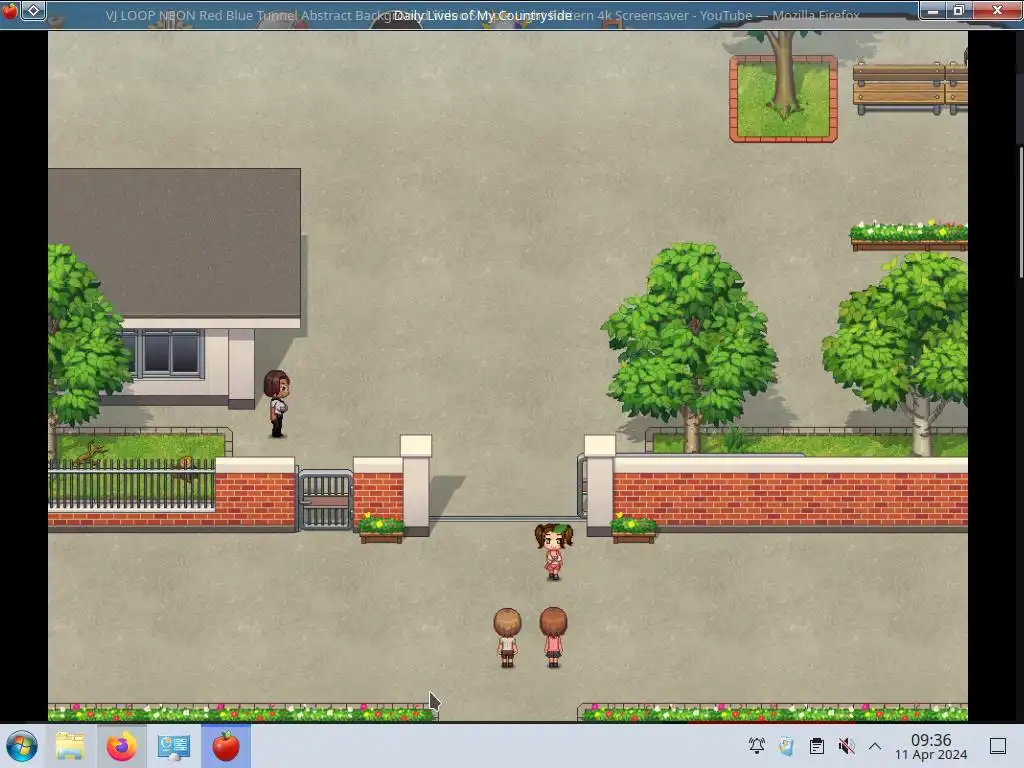Close the Daily Lives game window
The width and height of the screenshot is (1024, 768).
997,10
